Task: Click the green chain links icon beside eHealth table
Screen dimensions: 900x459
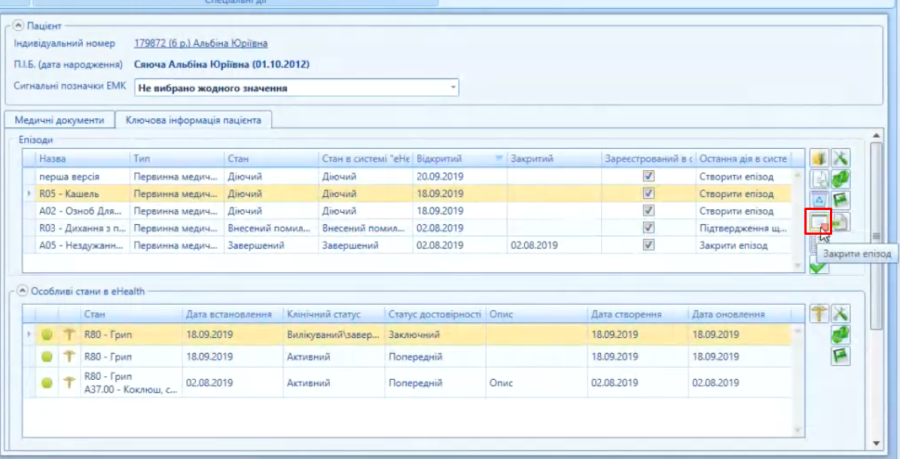Action: pos(841,334)
